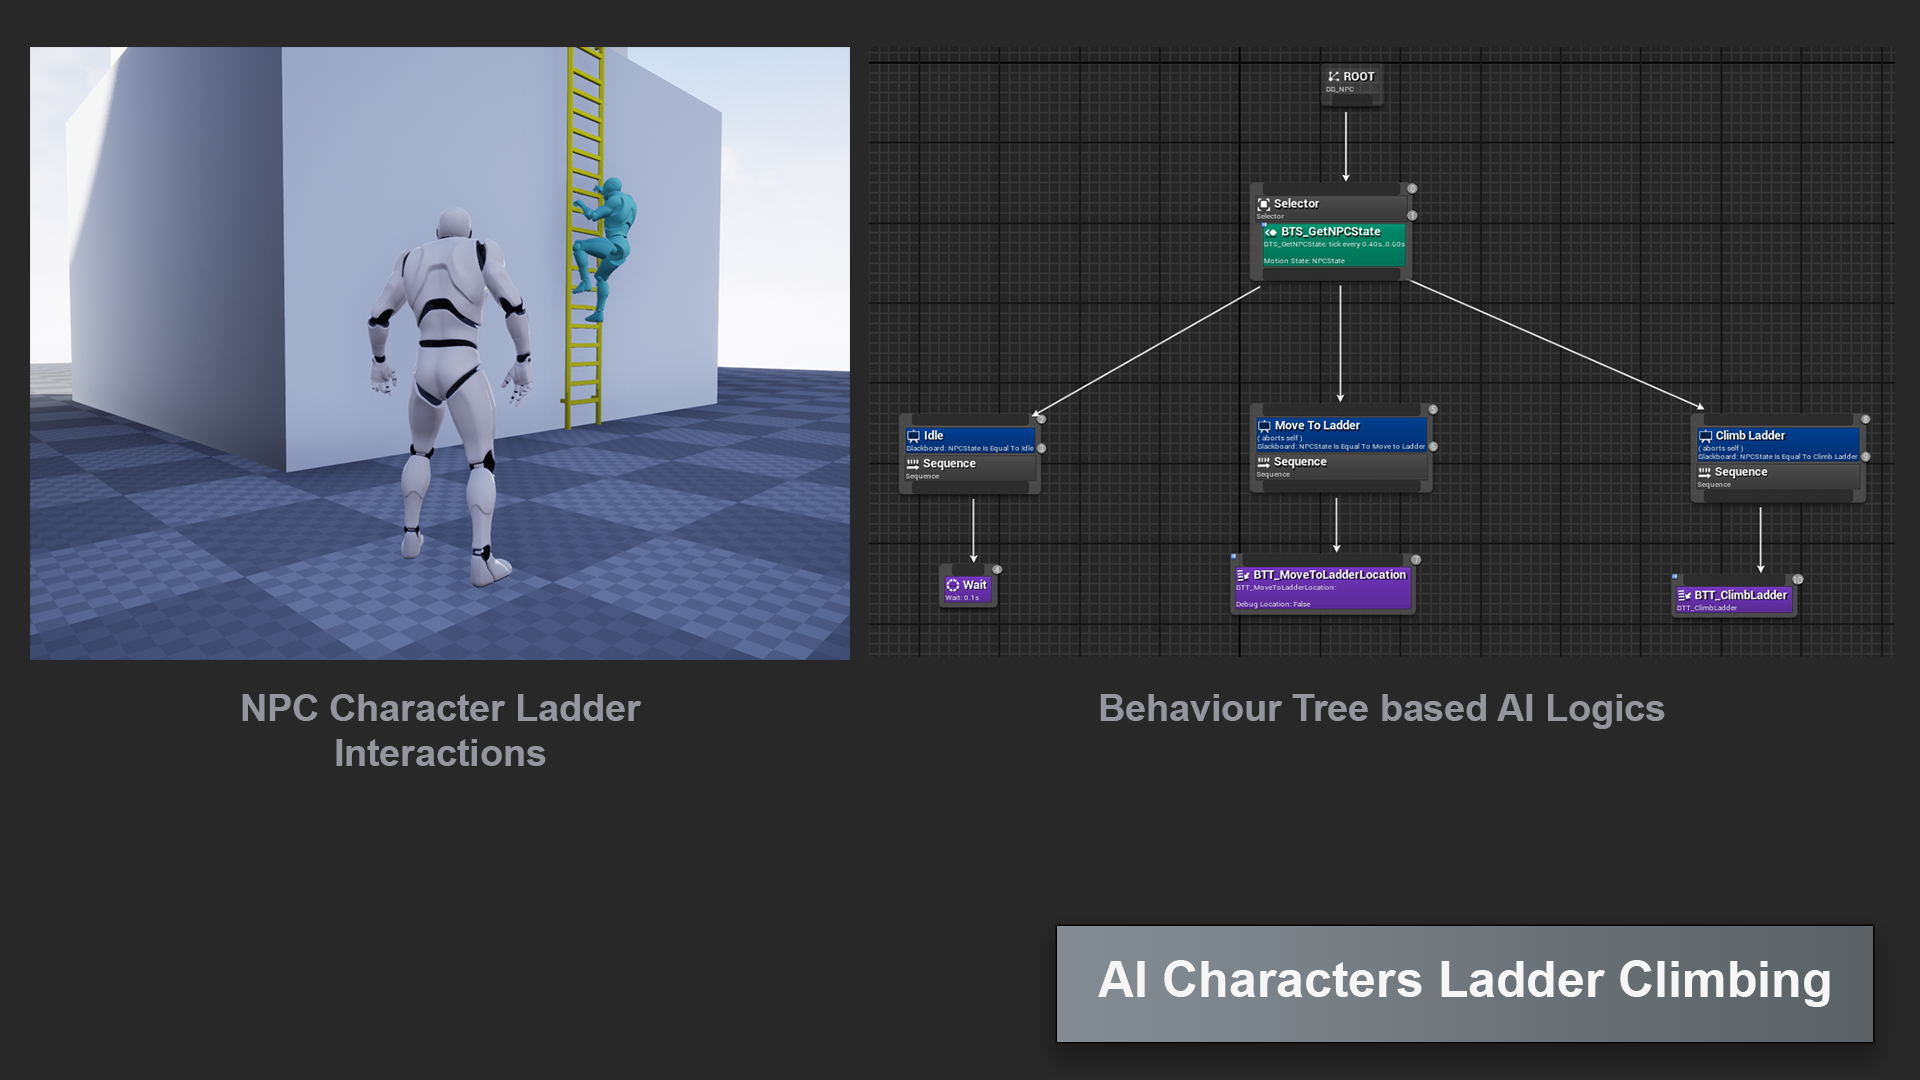Click the blue breakpoint marker on BTT_ClimbLadder
The image size is (1920, 1080).
click(1675, 577)
